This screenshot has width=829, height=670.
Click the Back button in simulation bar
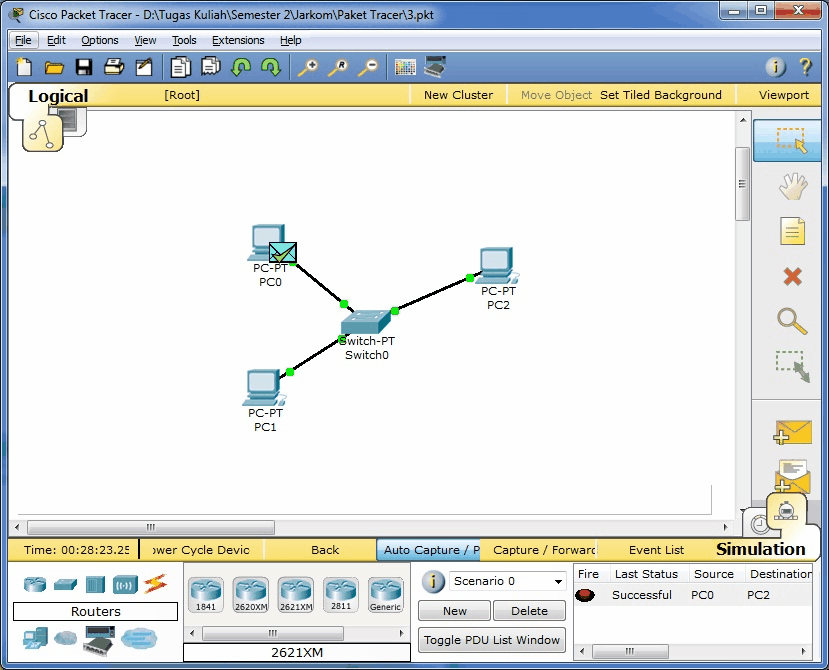[x=325, y=550]
